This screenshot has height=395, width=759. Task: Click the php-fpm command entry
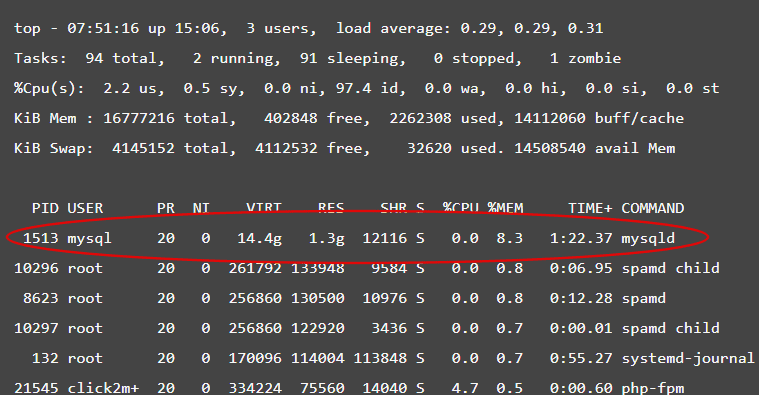[653, 388]
